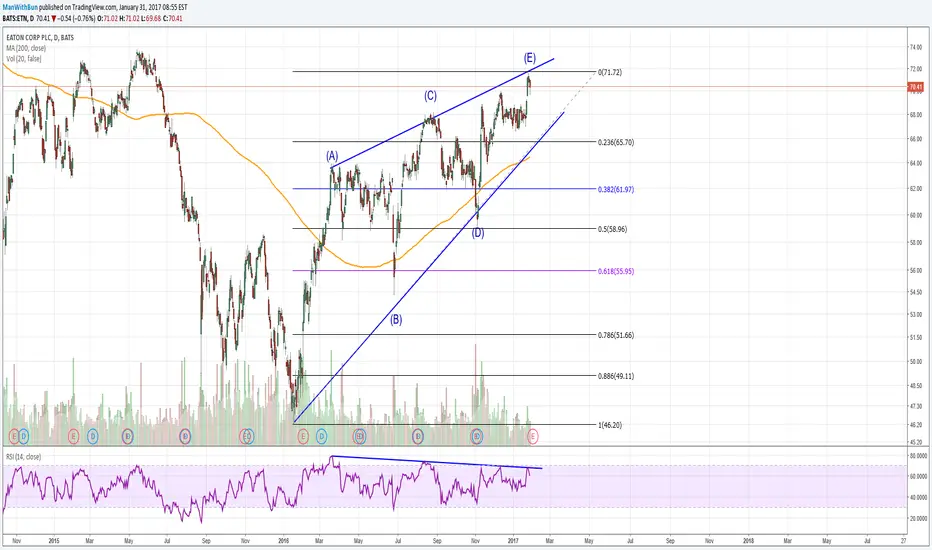Click the wave label (D)
This screenshot has height=550, width=932.
[x=478, y=233]
